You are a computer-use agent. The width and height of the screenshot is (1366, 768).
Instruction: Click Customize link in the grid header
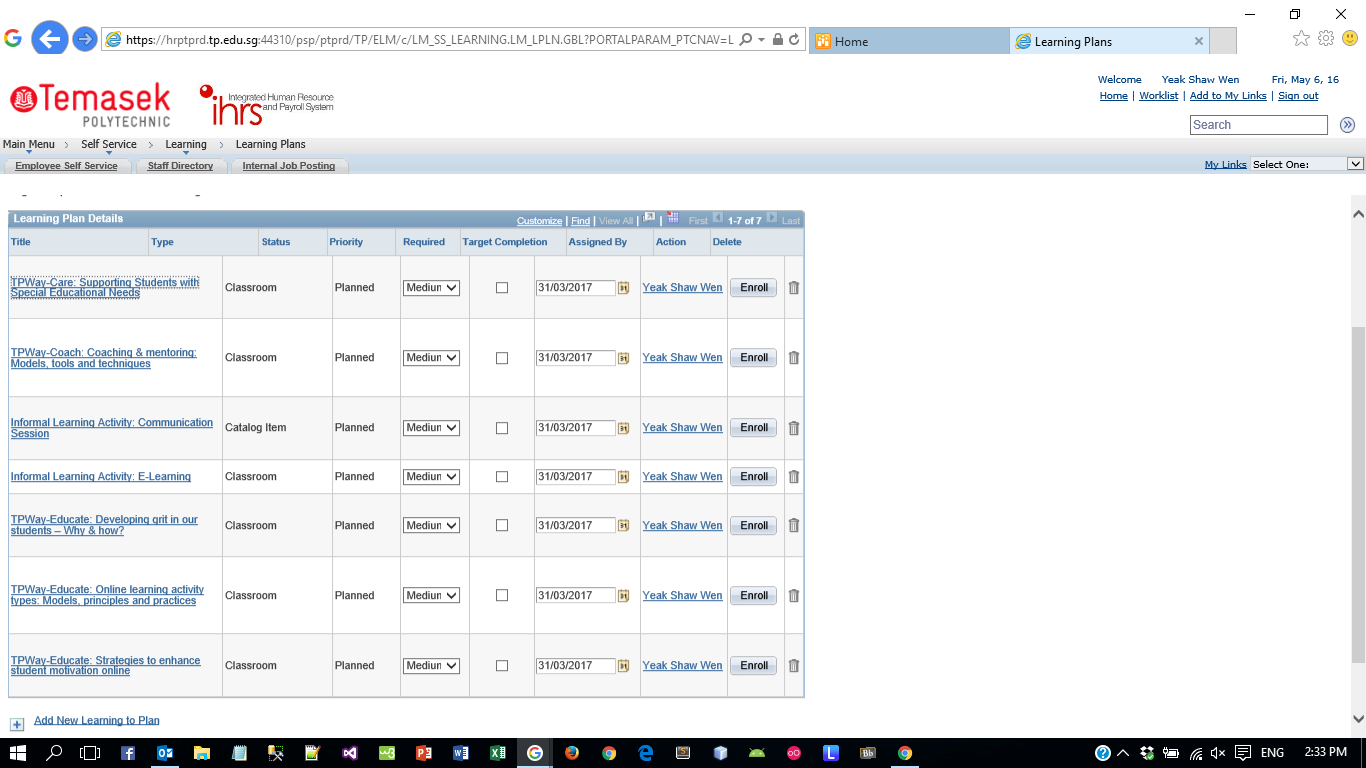click(x=539, y=221)
